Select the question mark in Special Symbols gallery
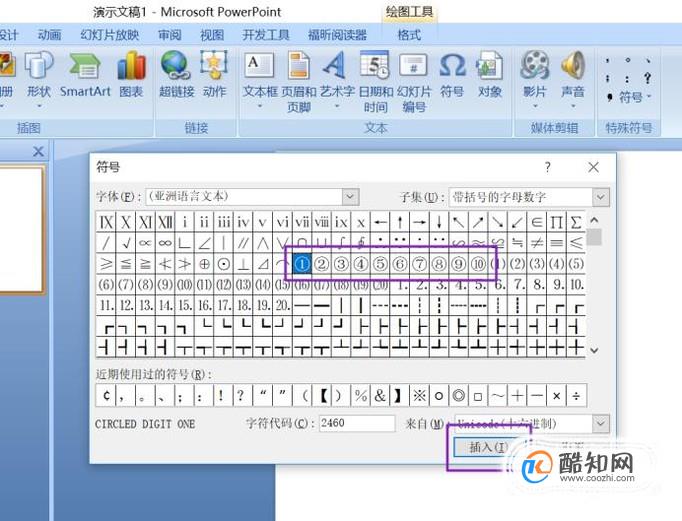682x521 pixels. click(x=648, y=78)
